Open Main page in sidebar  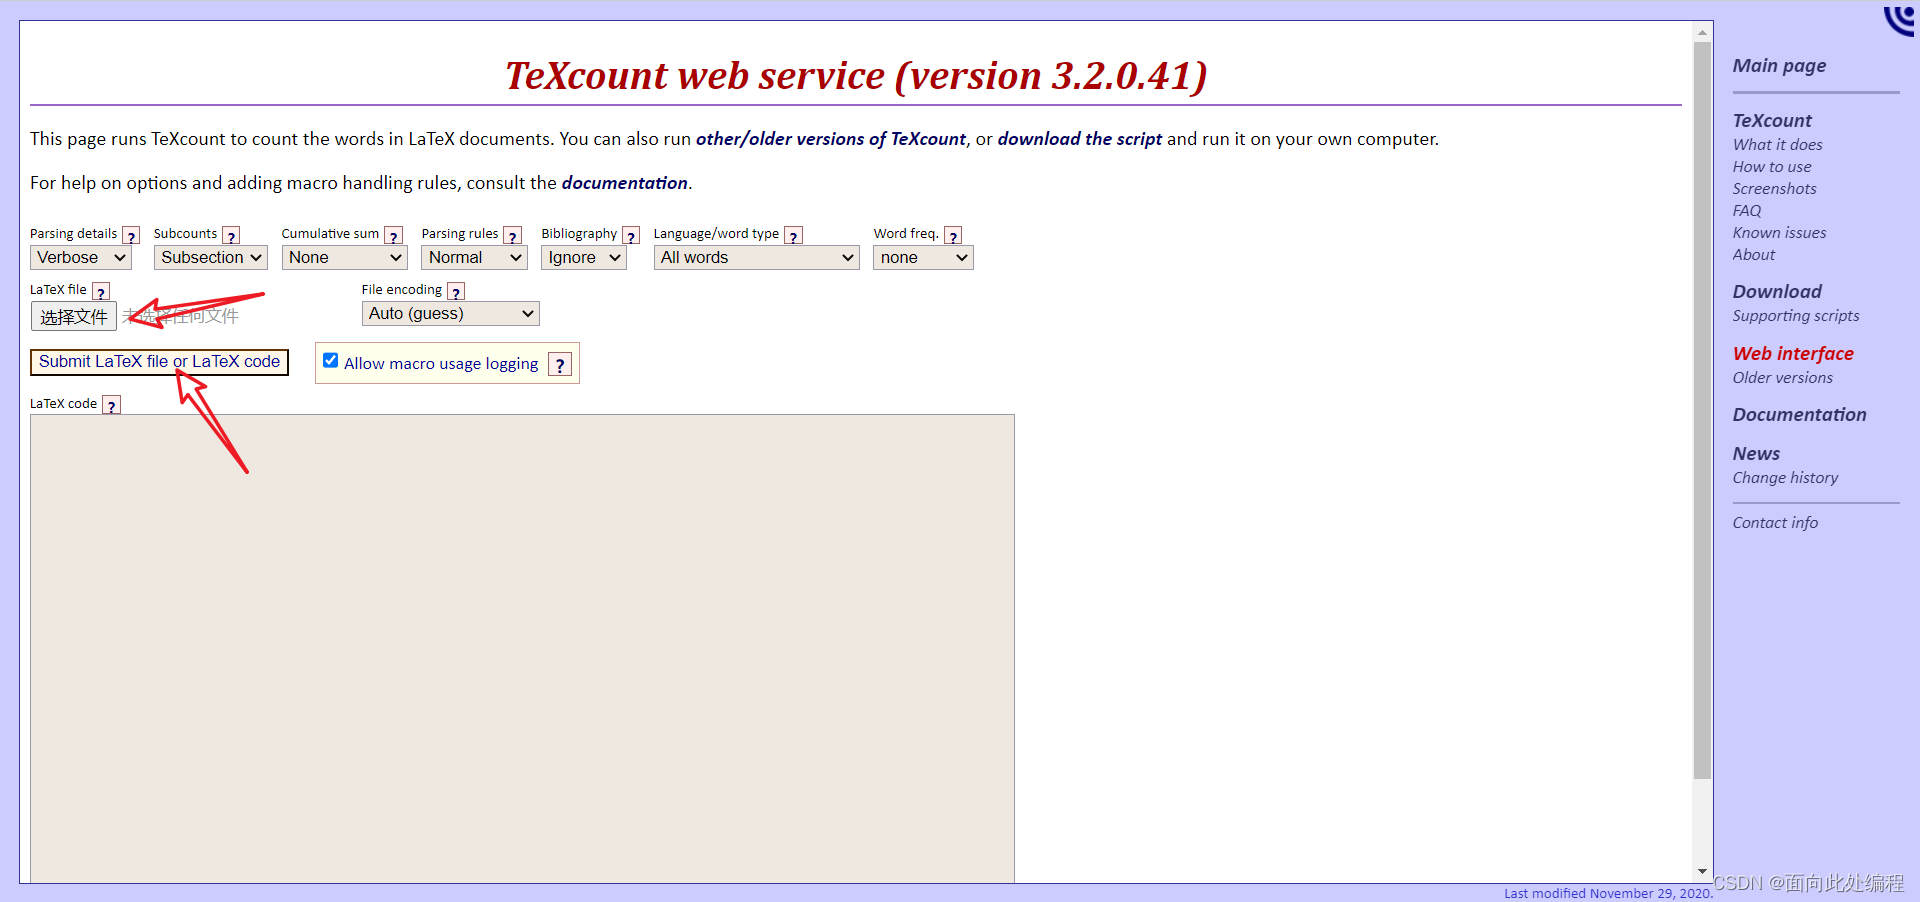coord(1779,66)
